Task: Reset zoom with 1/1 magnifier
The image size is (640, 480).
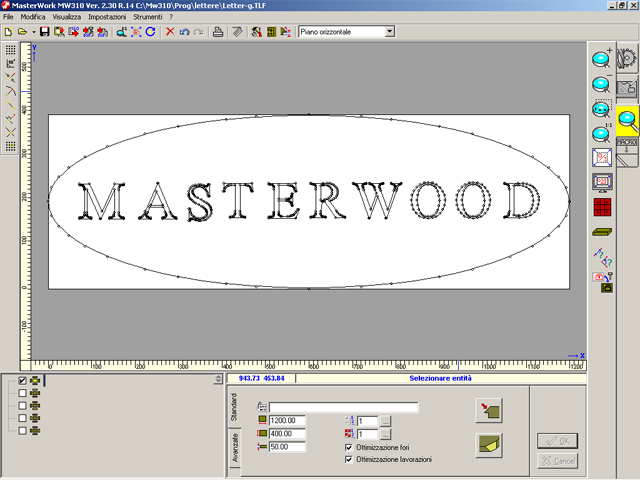Action: point(602,133)
